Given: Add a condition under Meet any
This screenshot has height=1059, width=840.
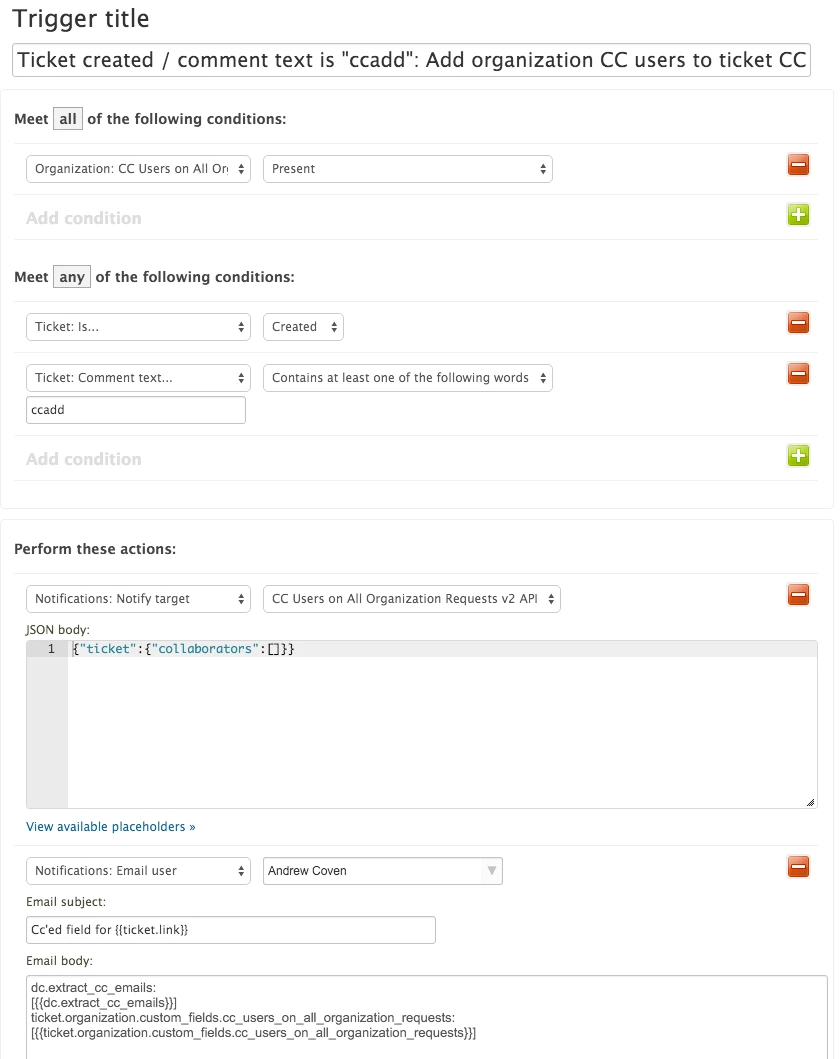Looking at the screenshot, I should [798, 456].
